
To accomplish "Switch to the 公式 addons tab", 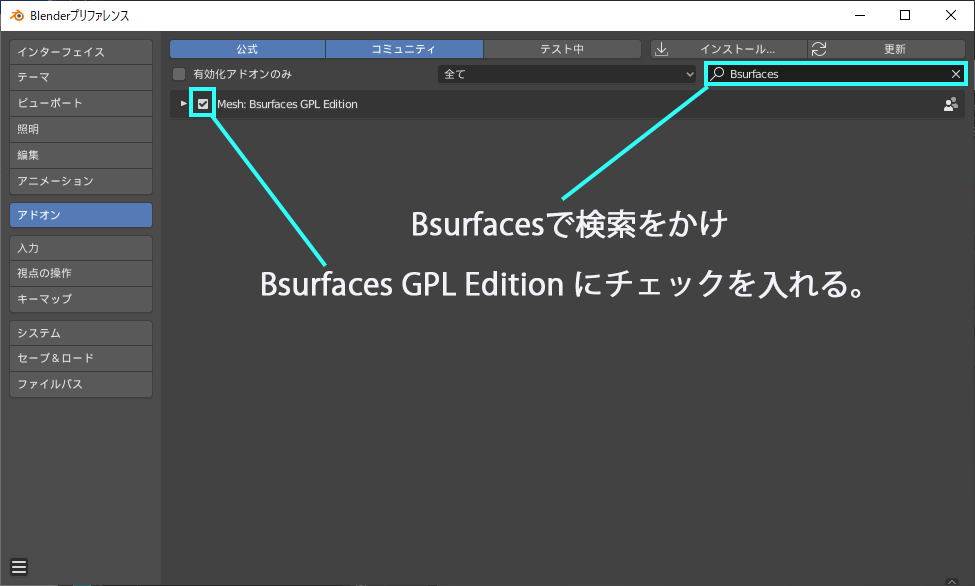I will (x=247, y=47).
